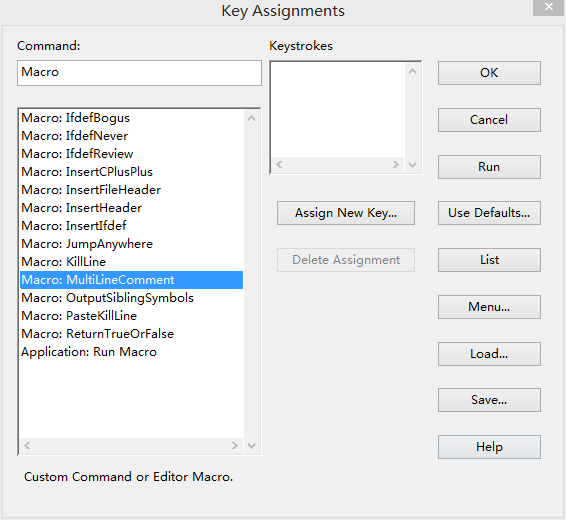Select Application: Run Macro entry
566x520 pixels.
tap(131, 352)
